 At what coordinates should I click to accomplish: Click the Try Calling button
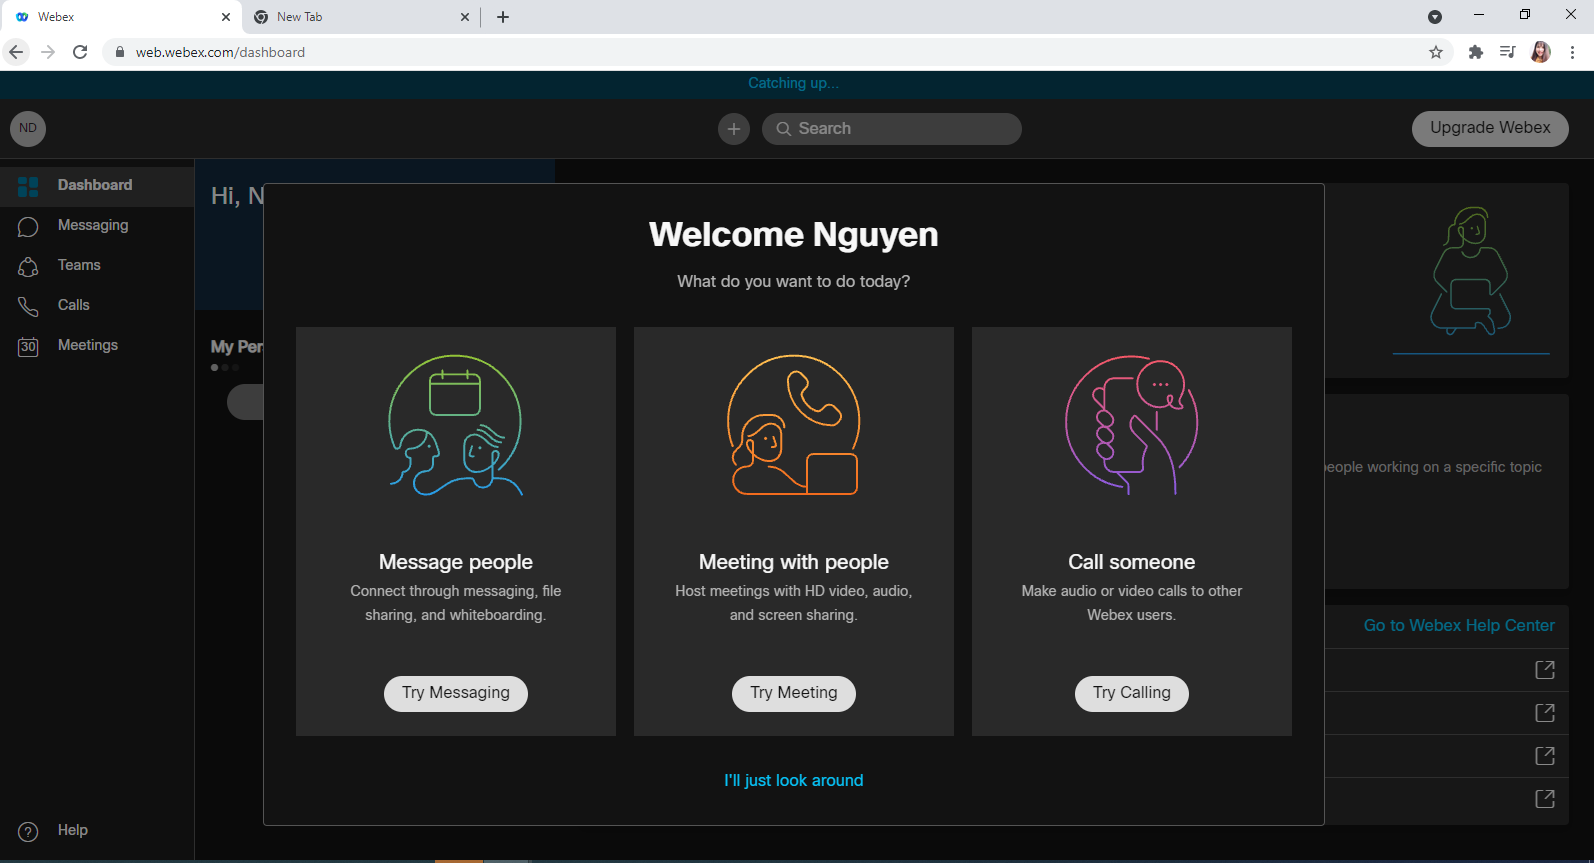pos(1132,693)
